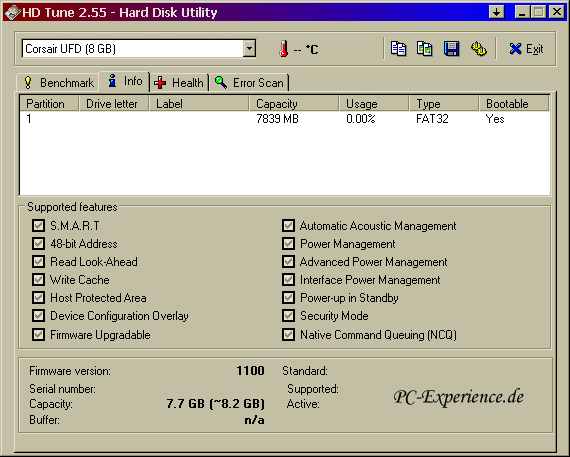
Task: Toggle the Power Management checkbox
Action: (x=289, y=243)
